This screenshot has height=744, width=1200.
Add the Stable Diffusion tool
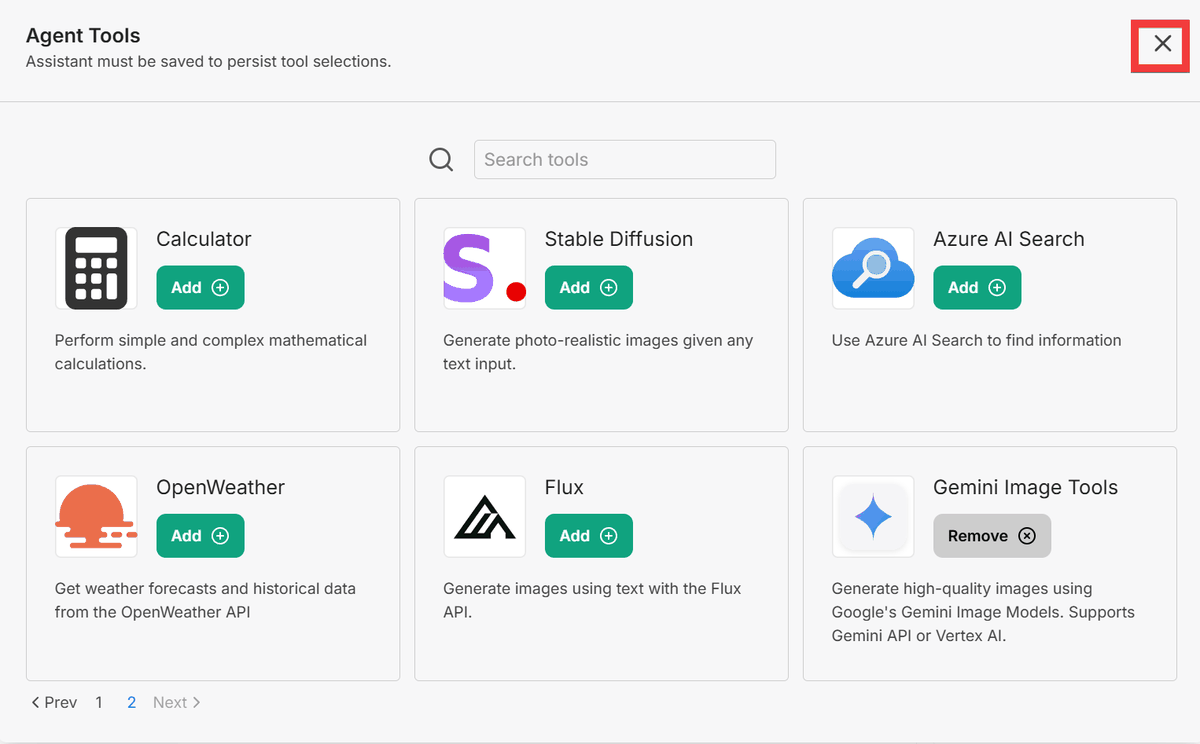[588, 288]
